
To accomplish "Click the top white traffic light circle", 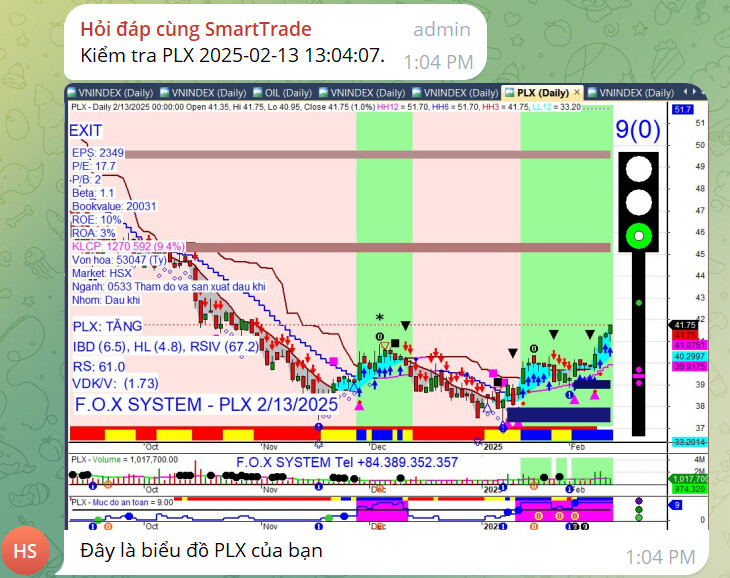I will (639, 168).
